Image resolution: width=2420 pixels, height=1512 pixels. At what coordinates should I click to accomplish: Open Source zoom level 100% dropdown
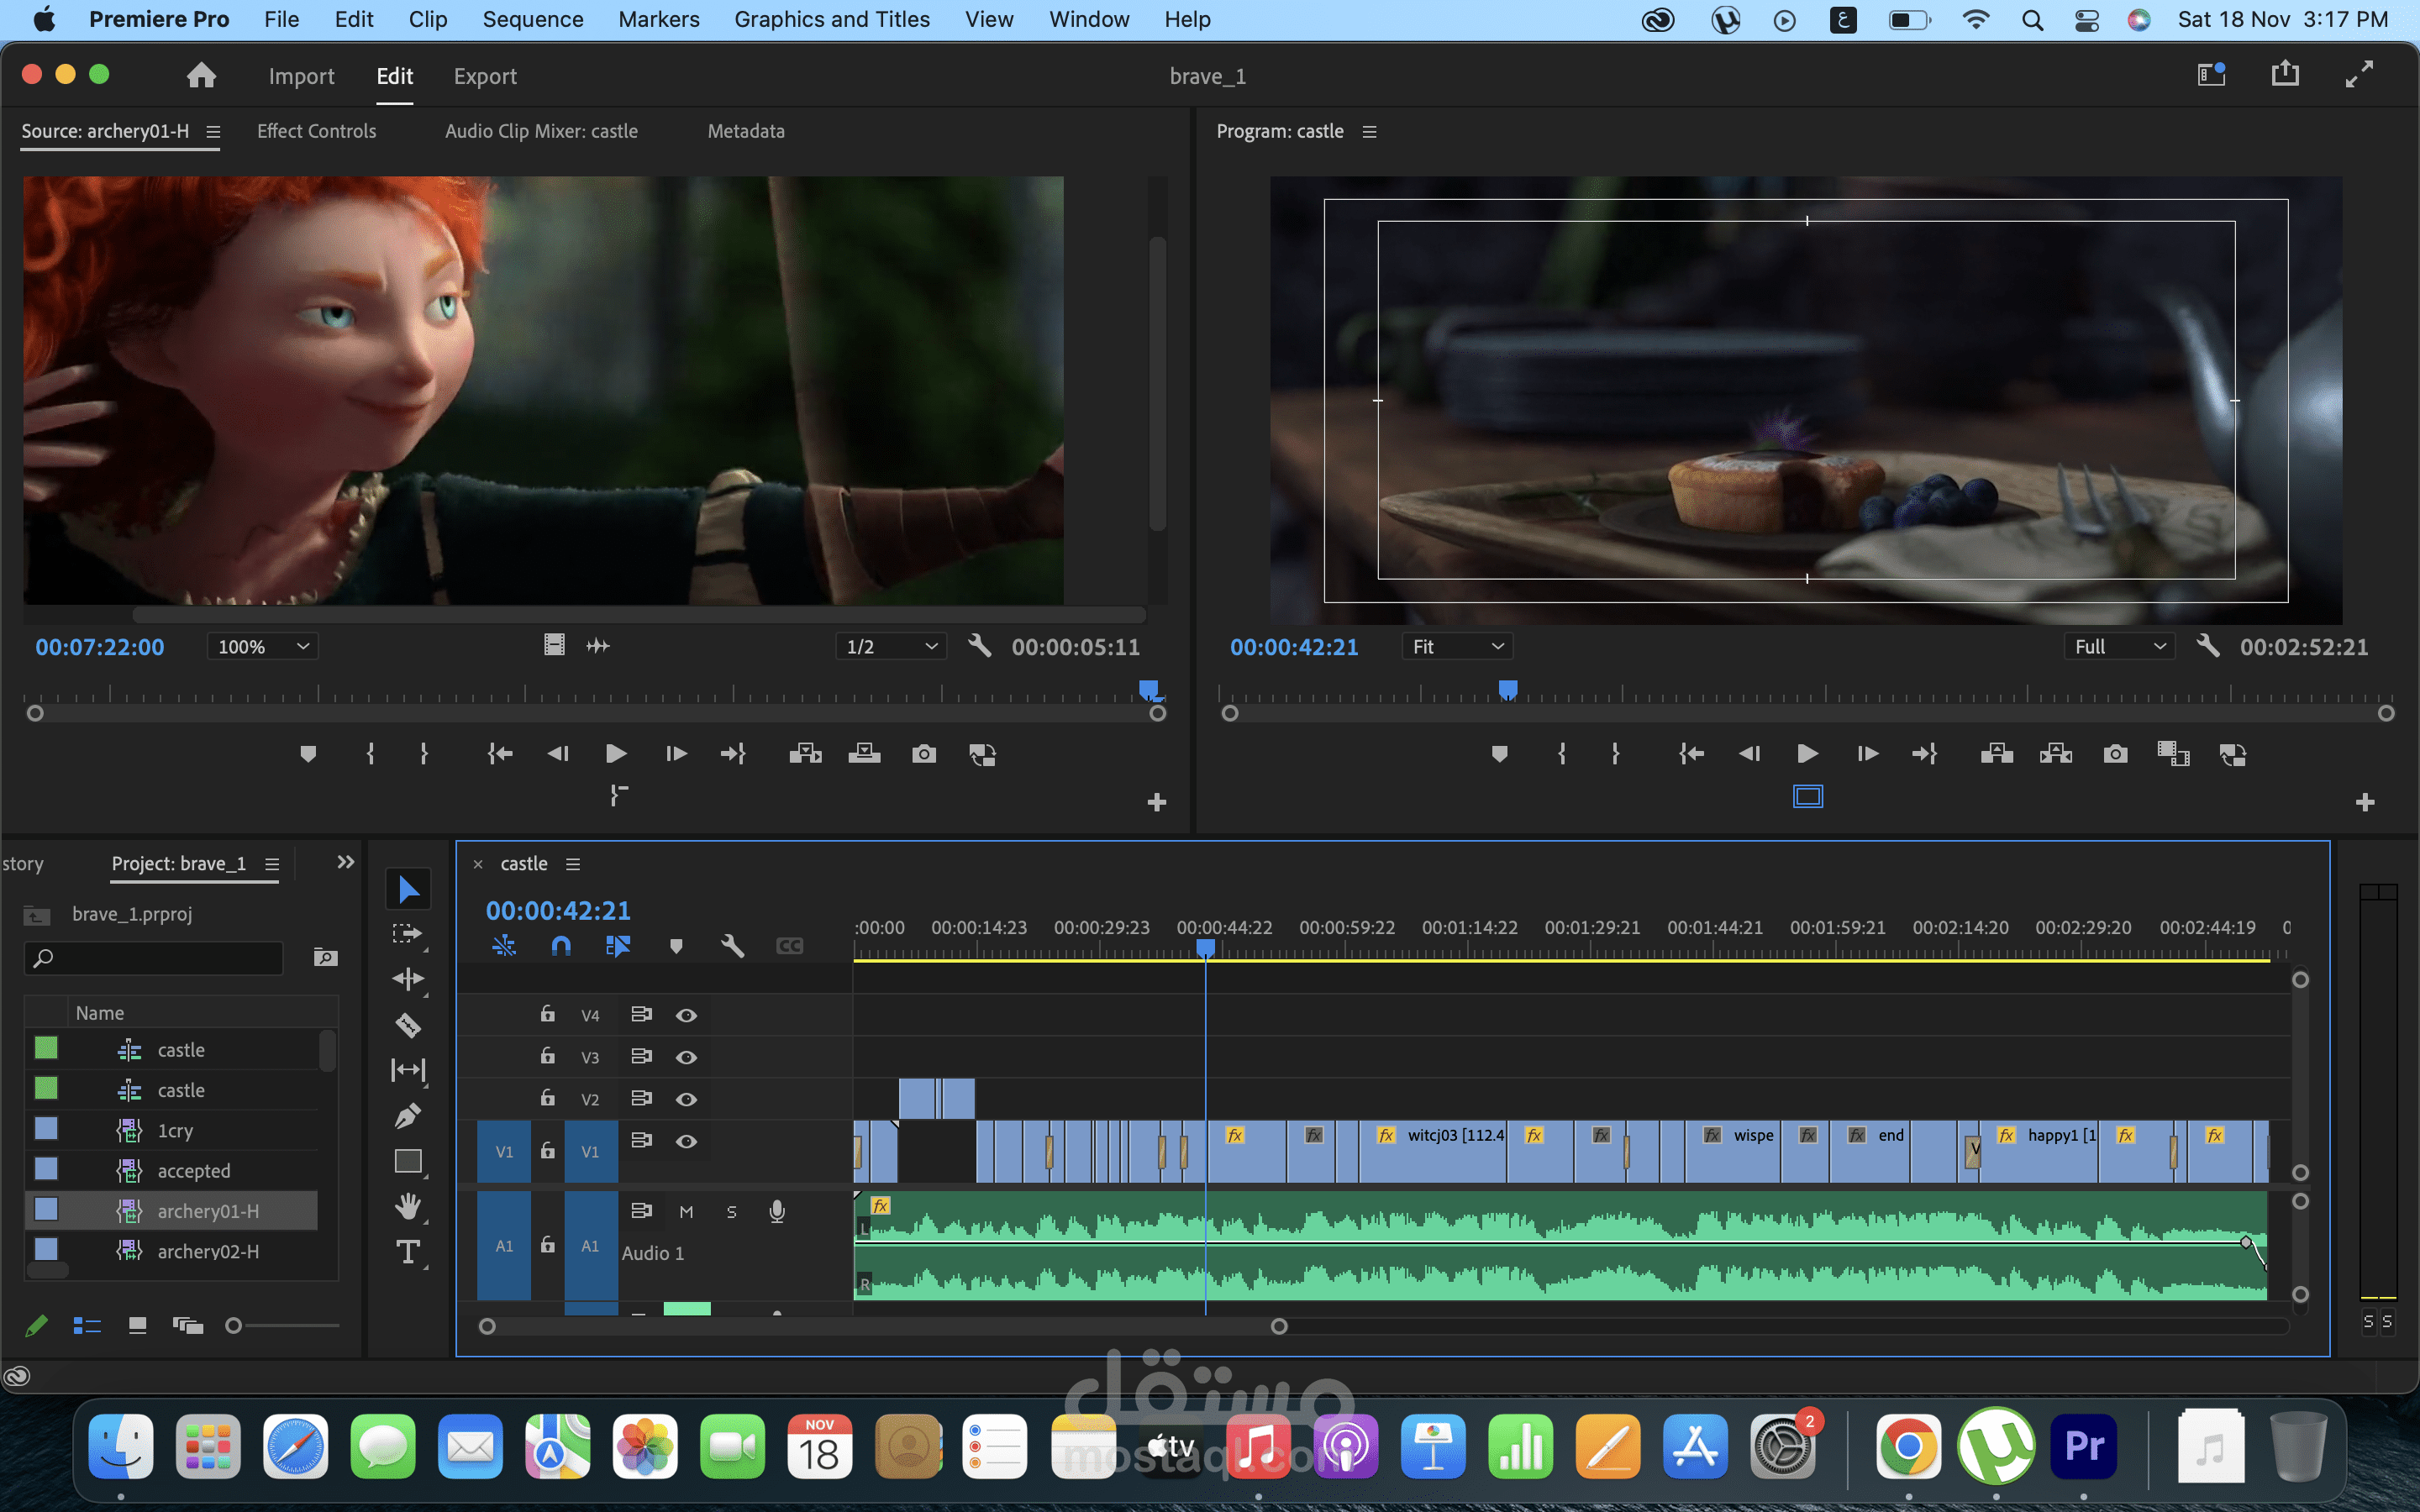pos(262,647)
